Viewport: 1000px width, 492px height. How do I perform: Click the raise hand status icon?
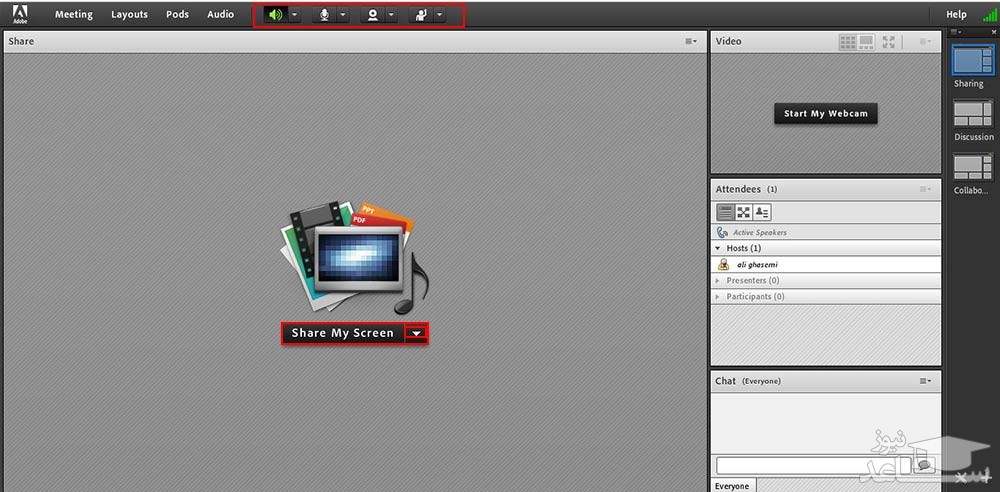[422, 15]
